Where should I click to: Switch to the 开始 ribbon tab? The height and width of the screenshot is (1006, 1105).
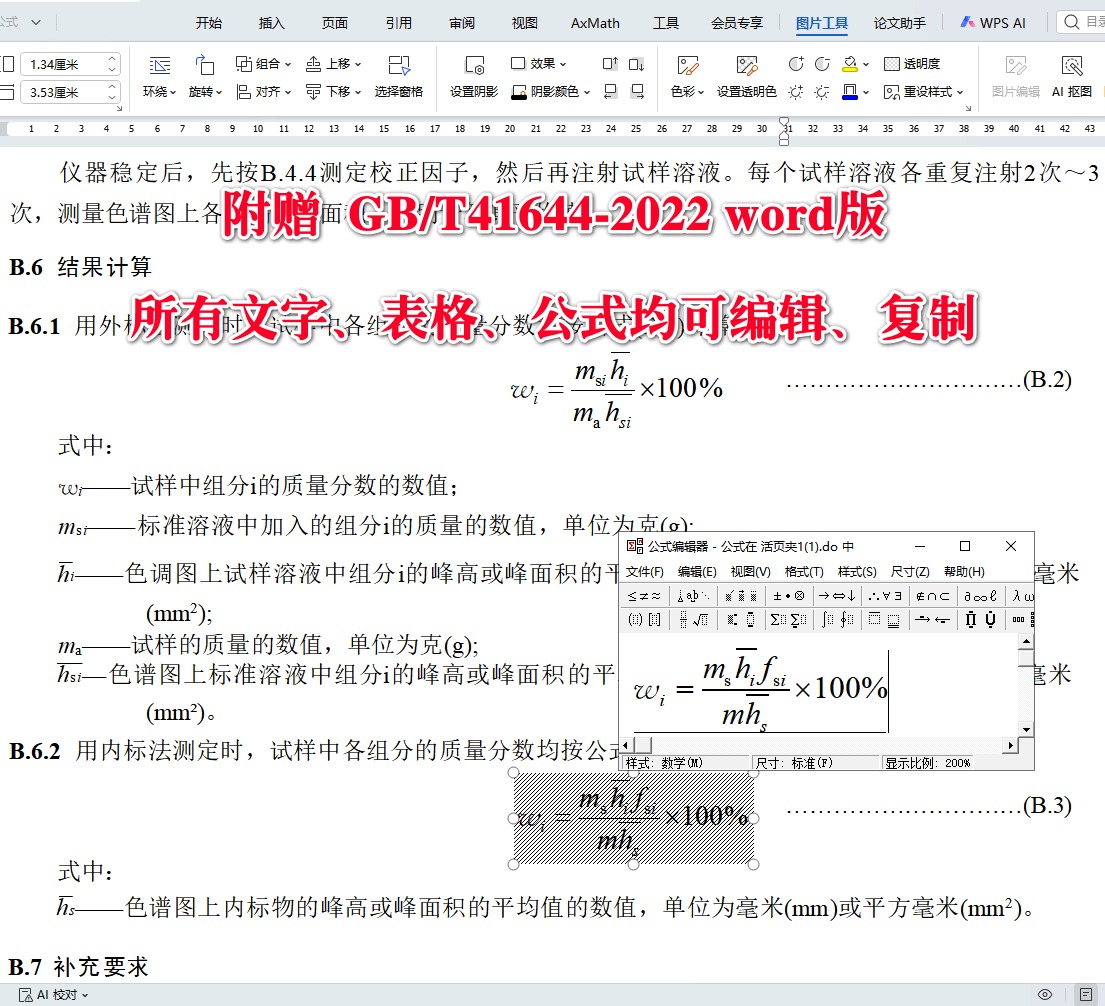(x=209, y=23)
